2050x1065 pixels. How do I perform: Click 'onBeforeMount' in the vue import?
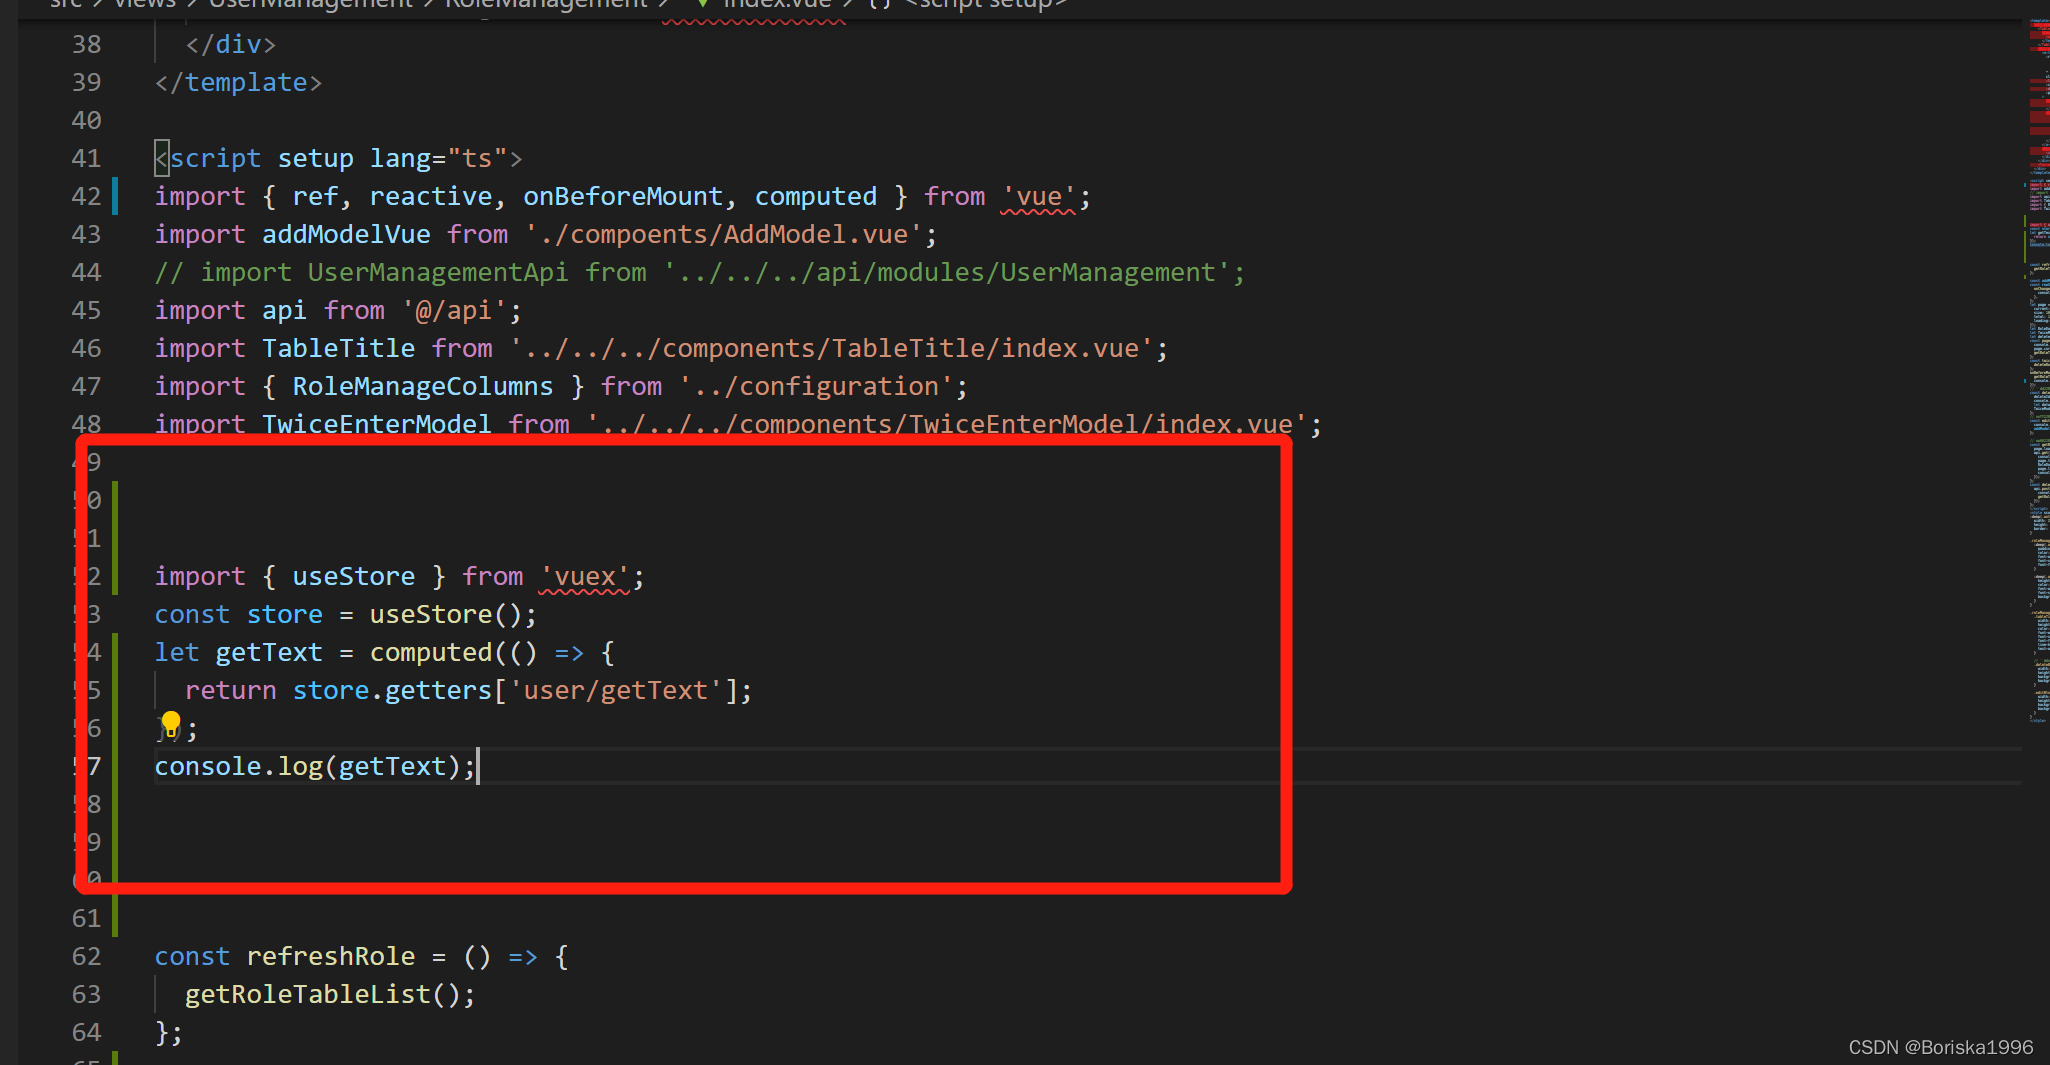click(623, 196)
